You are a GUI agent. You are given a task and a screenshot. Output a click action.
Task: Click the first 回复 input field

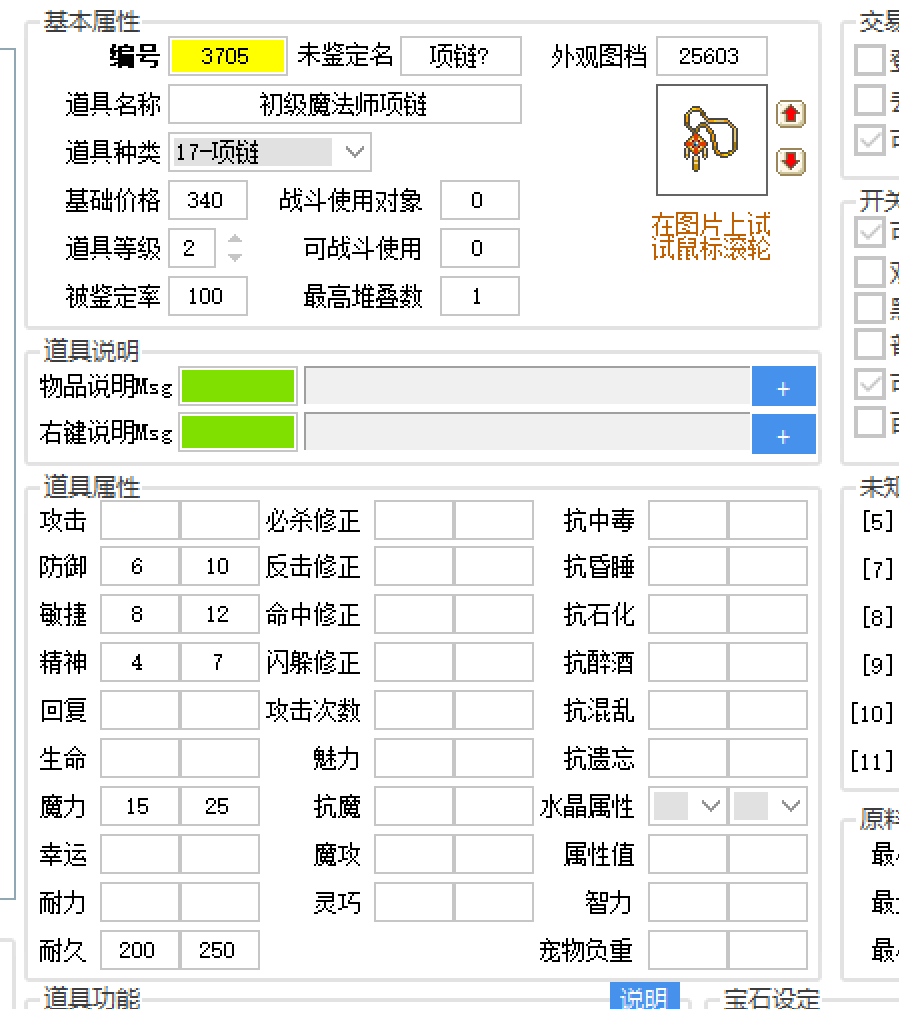click(x=140, y=710)
